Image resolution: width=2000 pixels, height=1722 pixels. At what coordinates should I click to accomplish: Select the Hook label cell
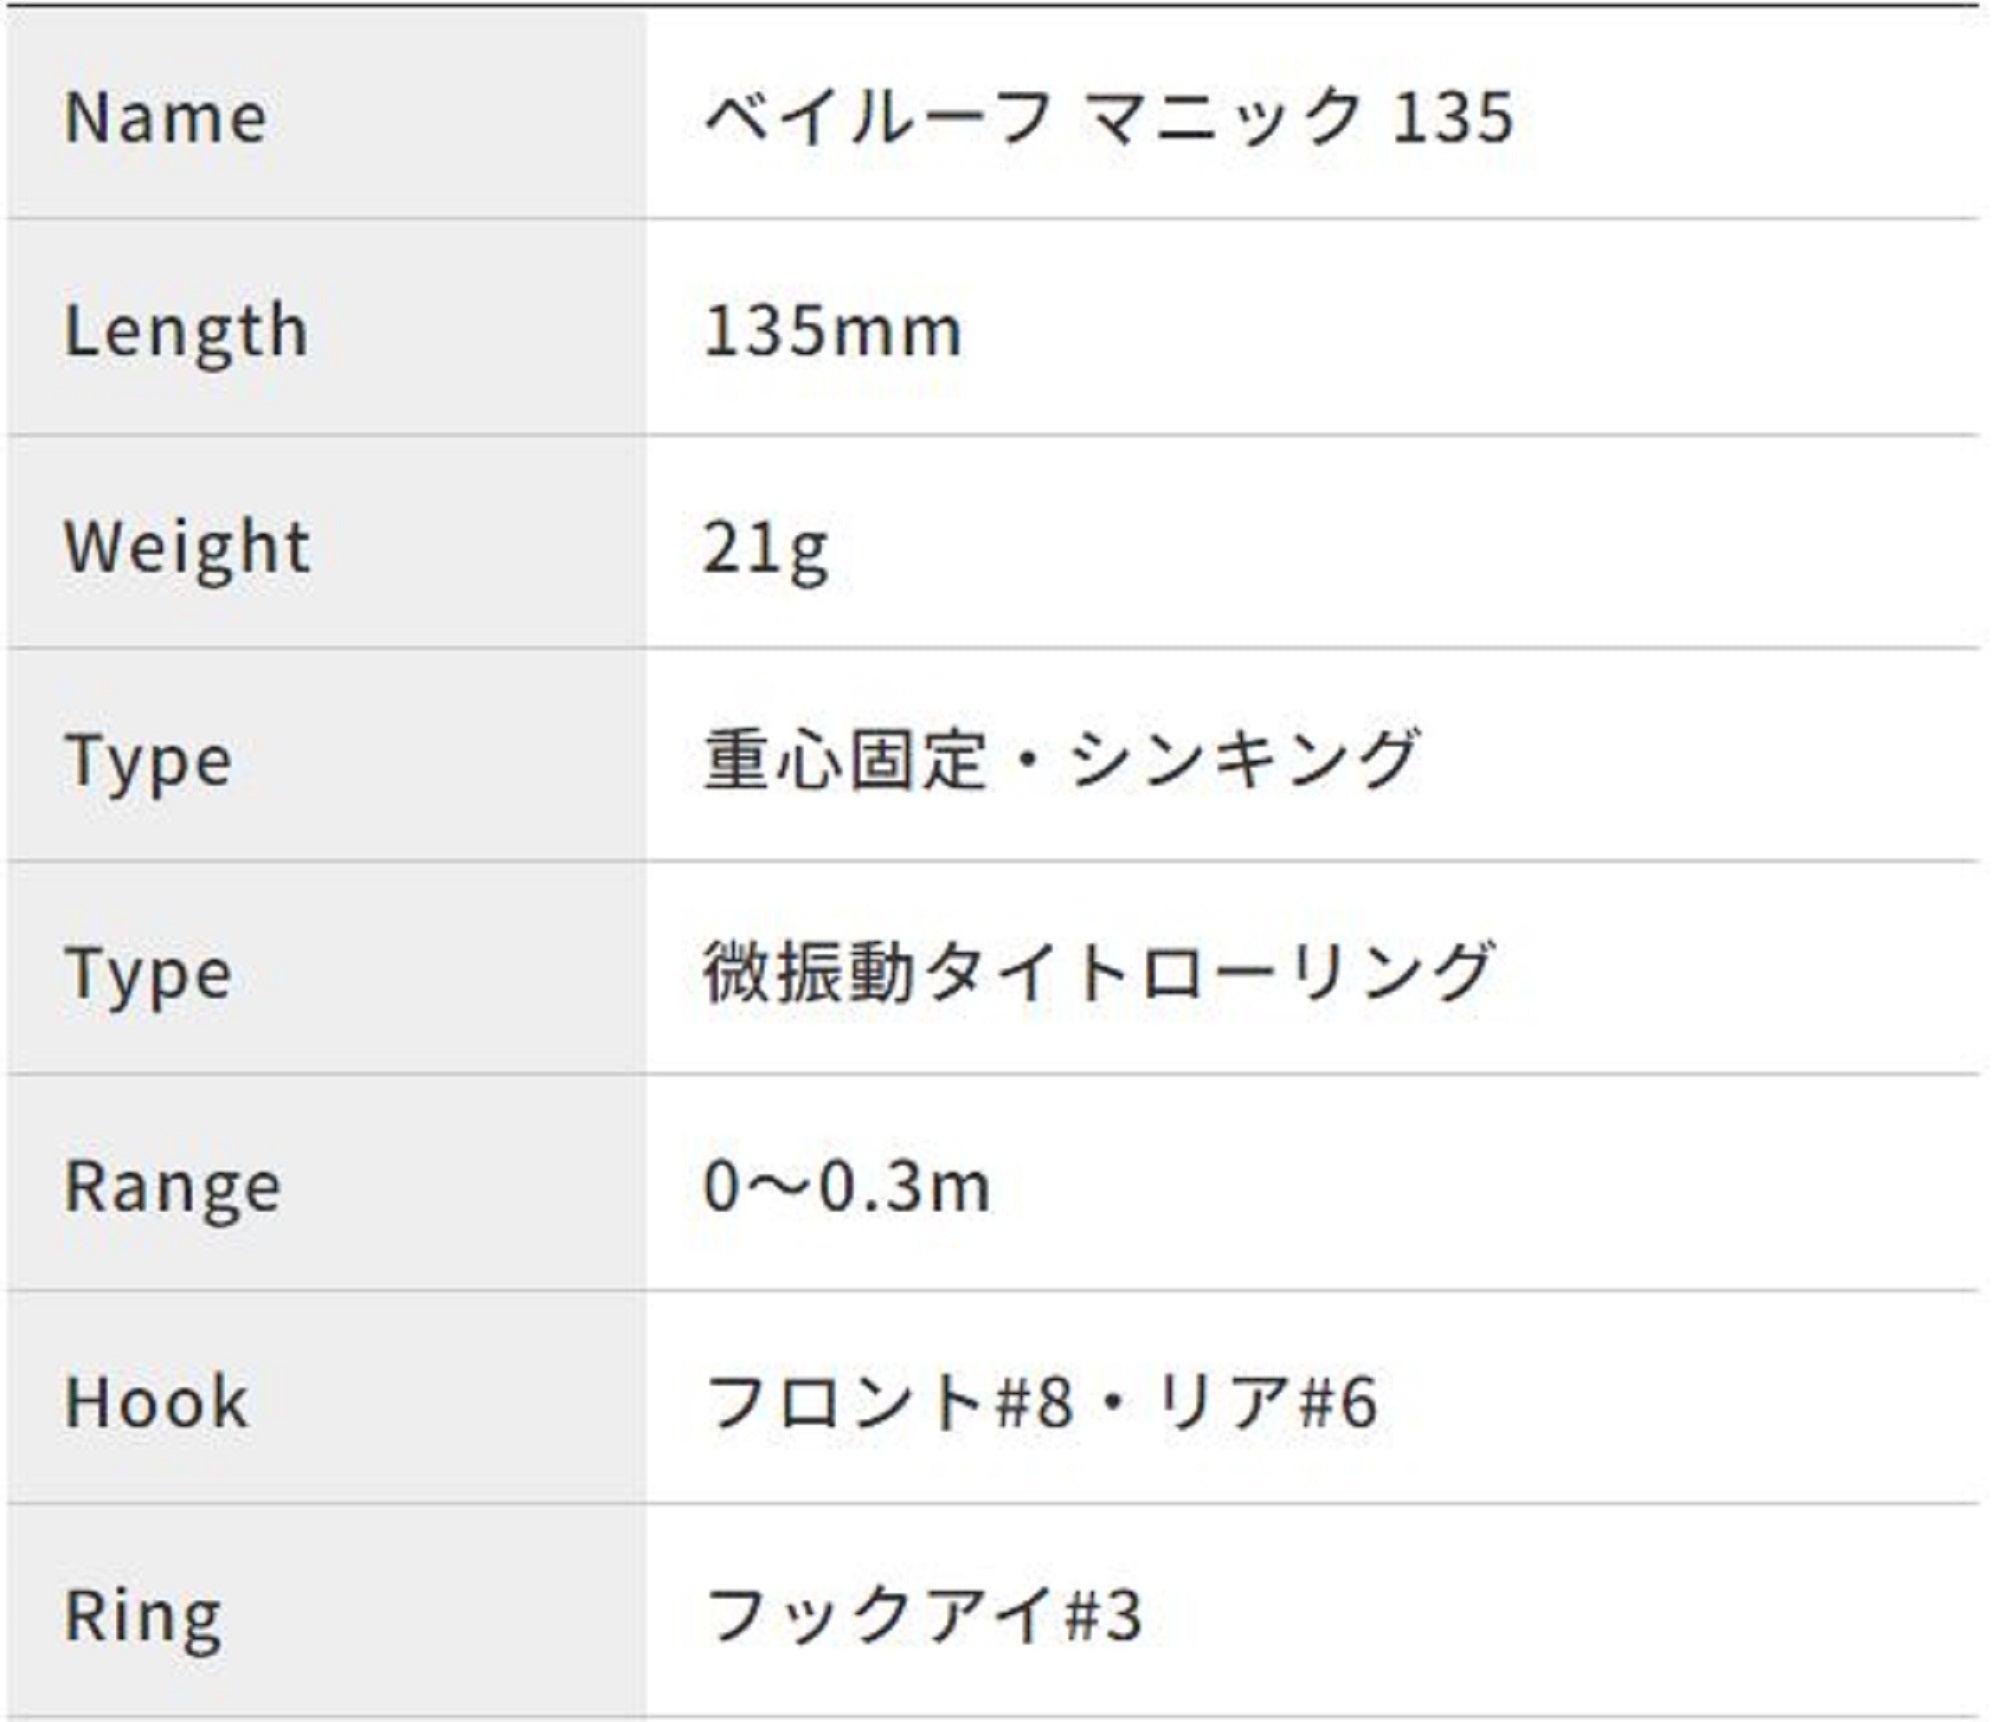click(156, 1402)
